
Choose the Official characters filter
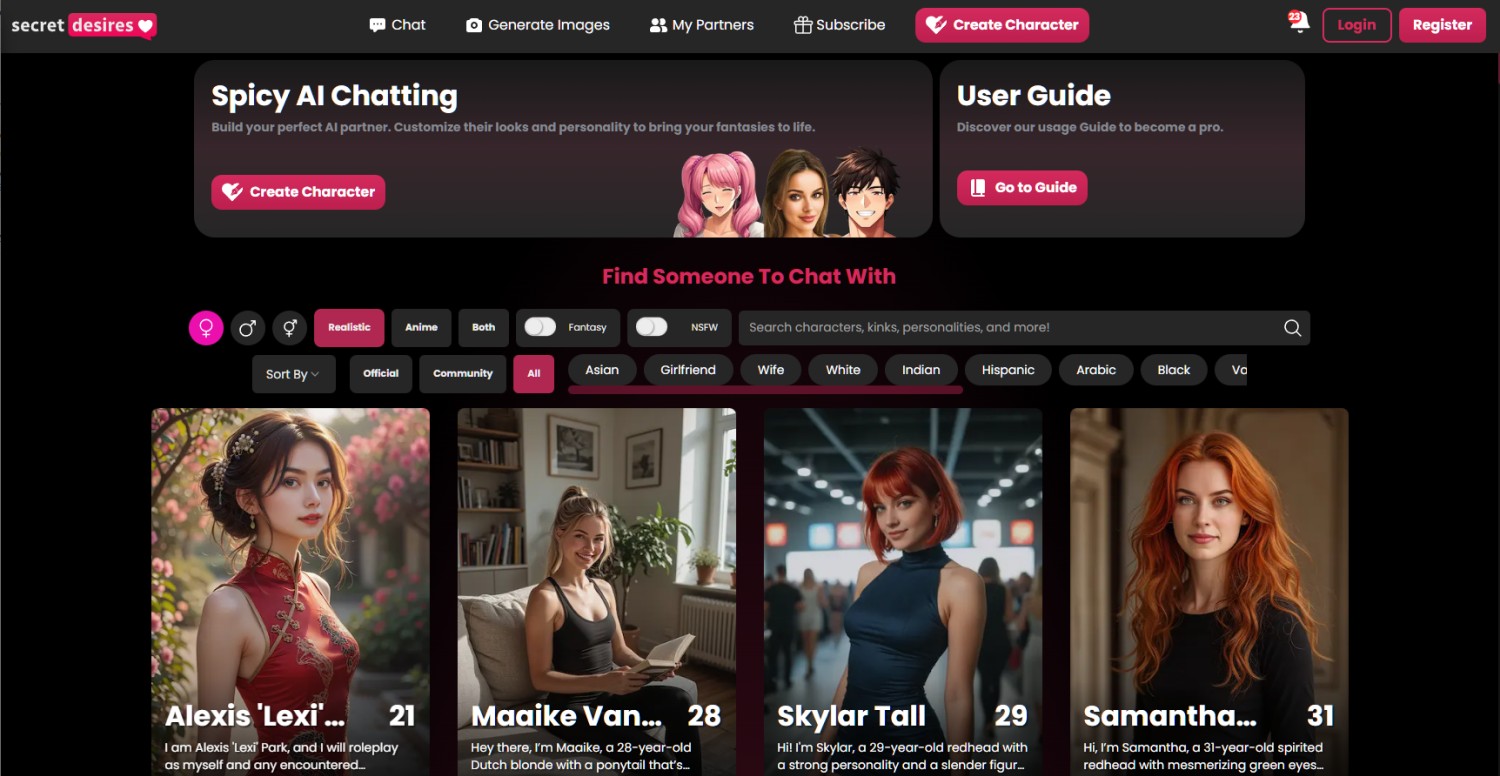380,374
